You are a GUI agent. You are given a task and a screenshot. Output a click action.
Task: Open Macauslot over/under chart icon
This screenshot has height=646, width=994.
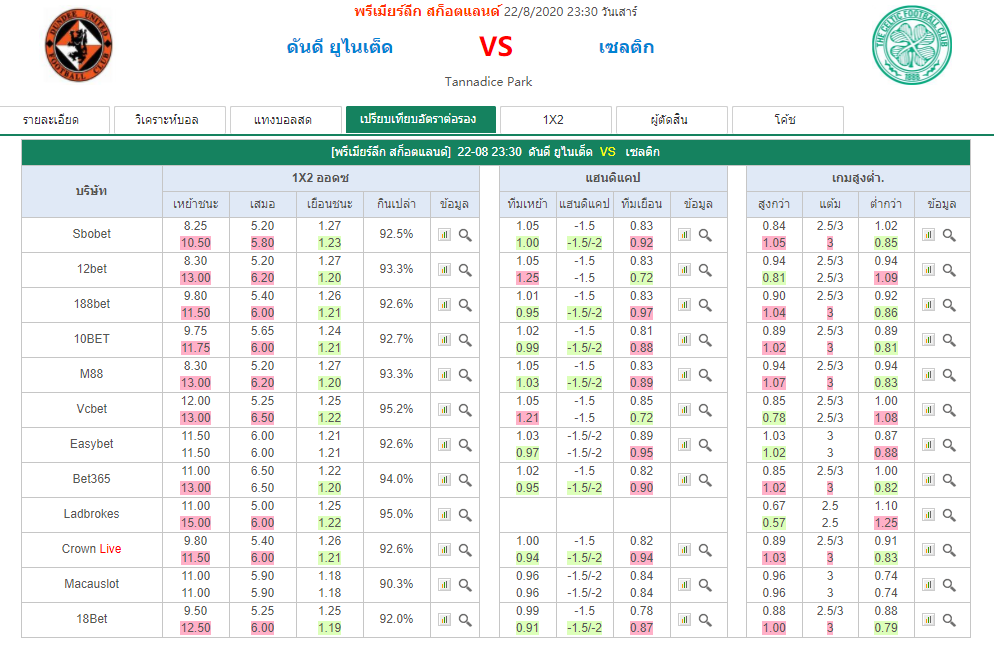pyautogui.click(x=929, y=585)
